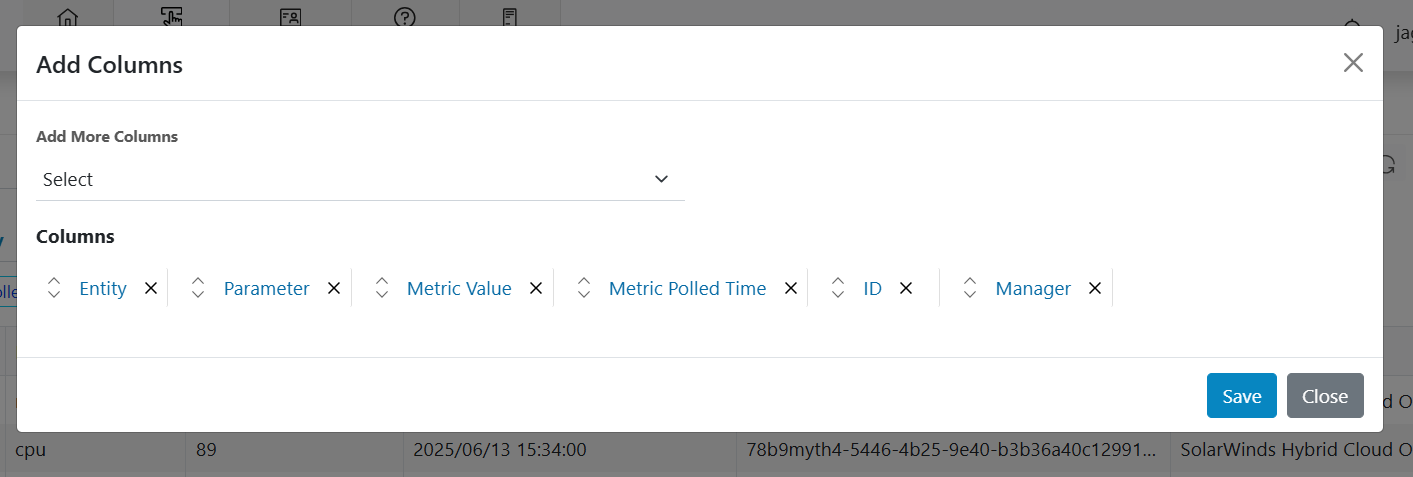Click the Metric Value column label
The height and width of the screenshot is (477, 1413).
[459, 288]
